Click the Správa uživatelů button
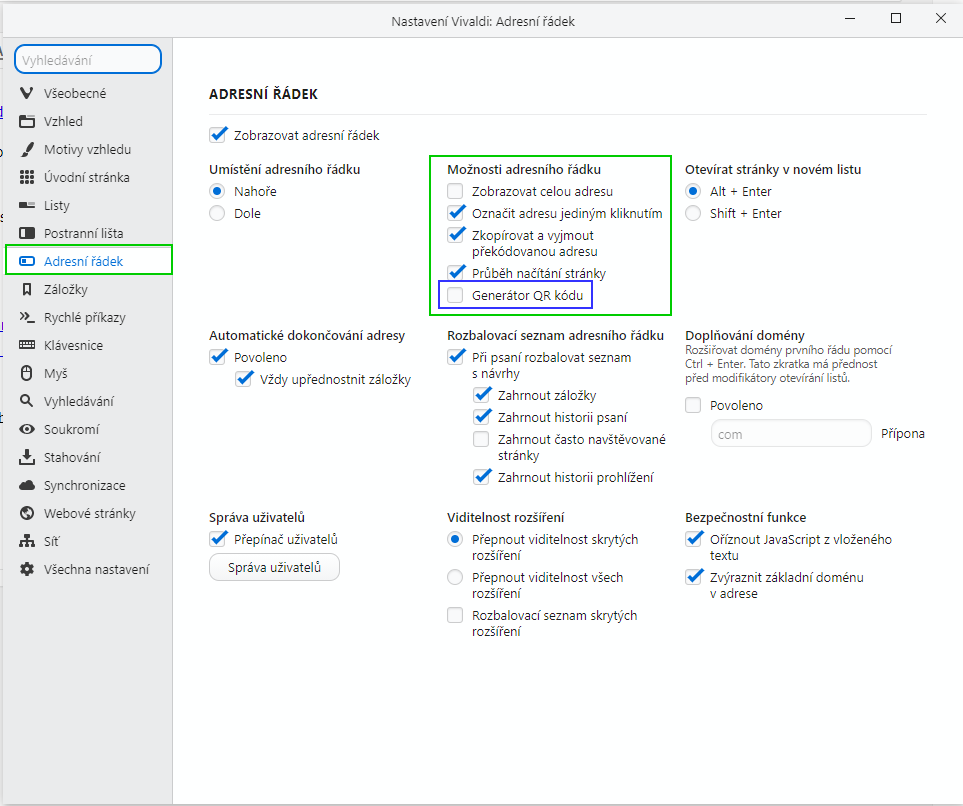963x806 pixels. (x=274, y=567)
